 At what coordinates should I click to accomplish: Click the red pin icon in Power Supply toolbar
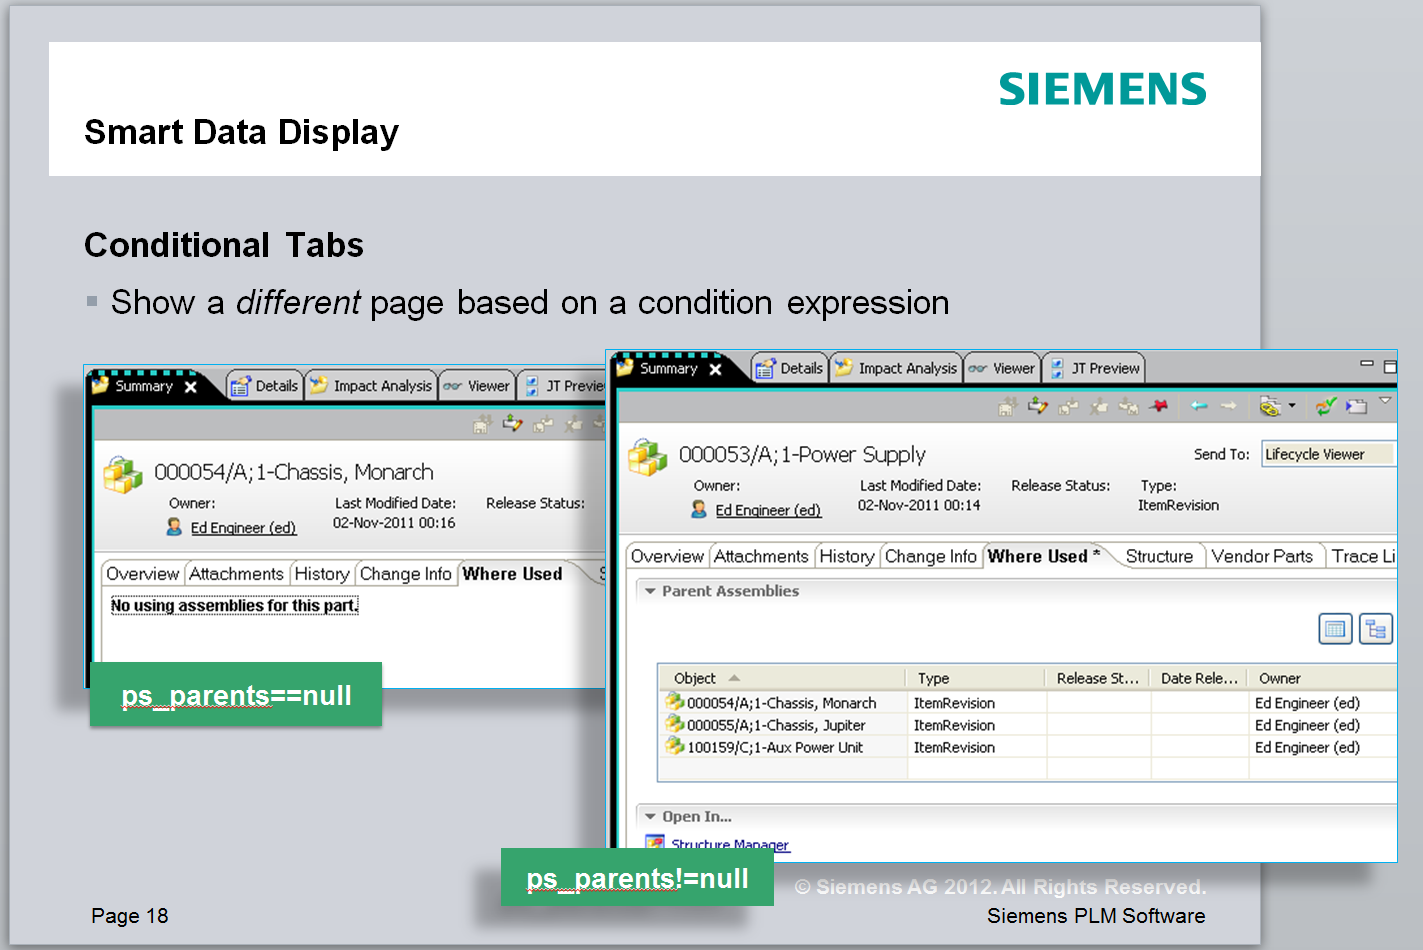(1159, 406)
